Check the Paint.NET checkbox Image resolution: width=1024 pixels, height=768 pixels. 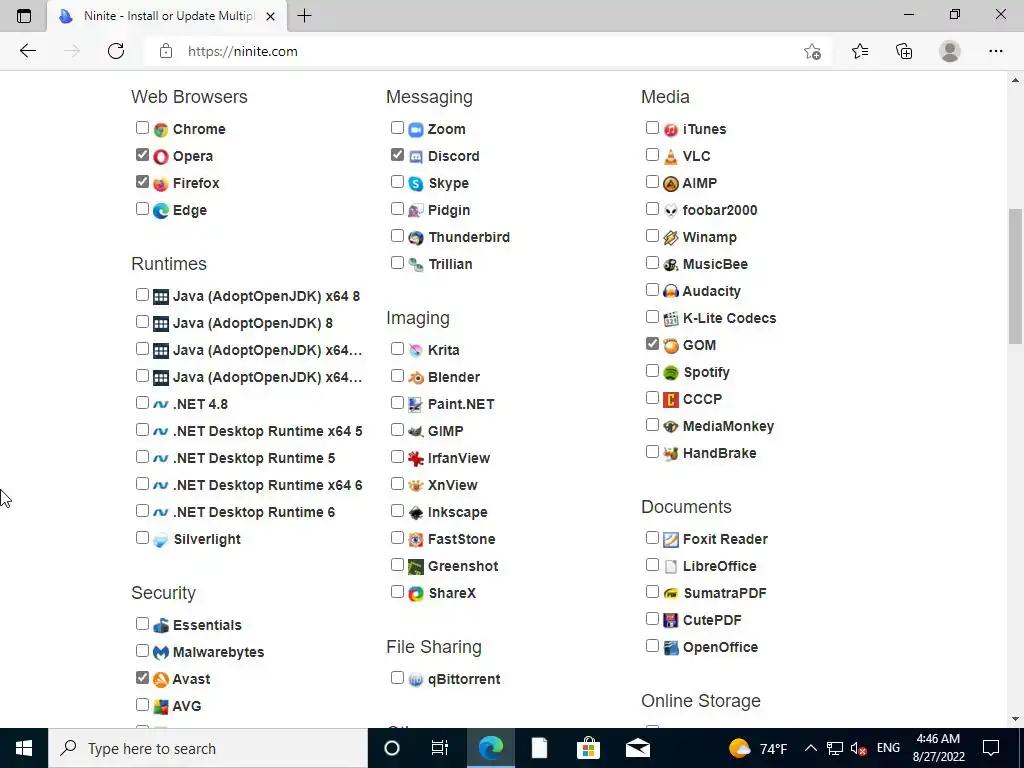(397, 402)
